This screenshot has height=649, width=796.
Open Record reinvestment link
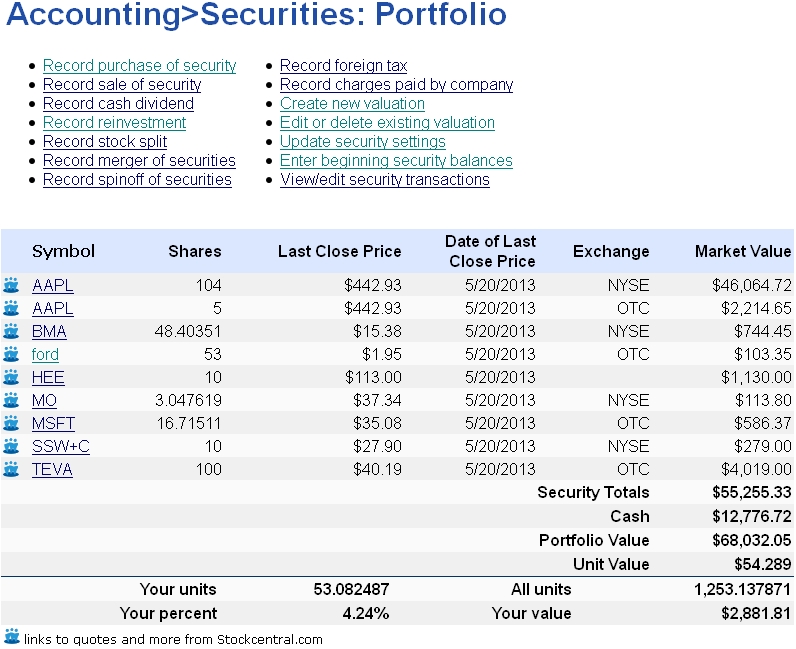[x=114, y=122]
